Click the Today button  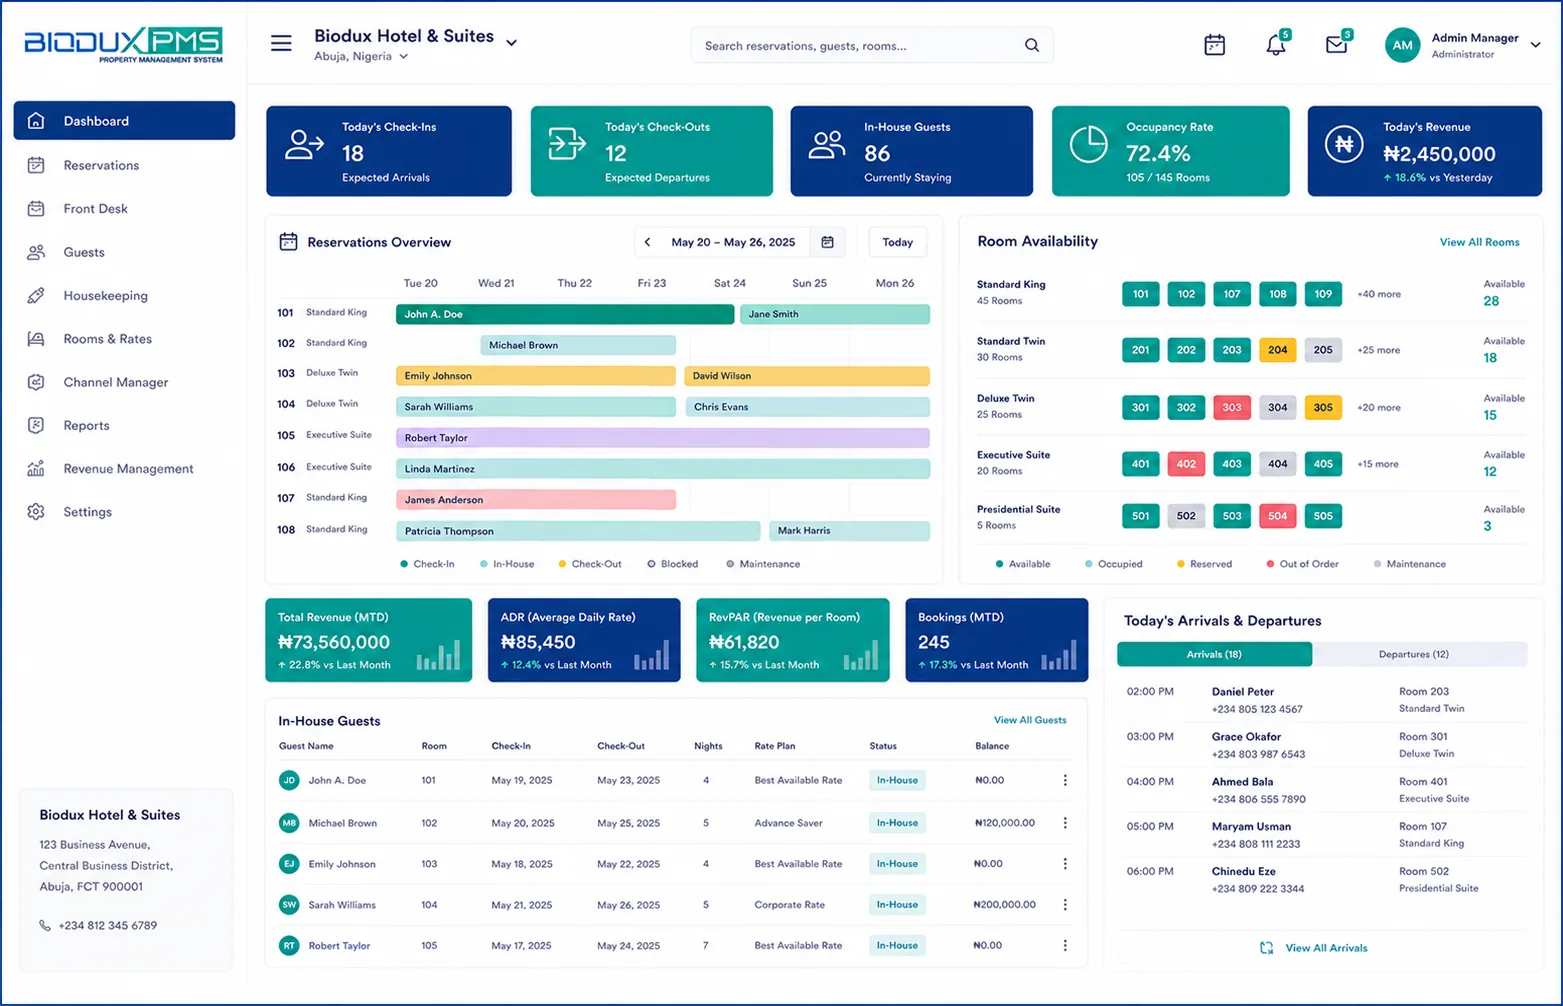point(897,242)
